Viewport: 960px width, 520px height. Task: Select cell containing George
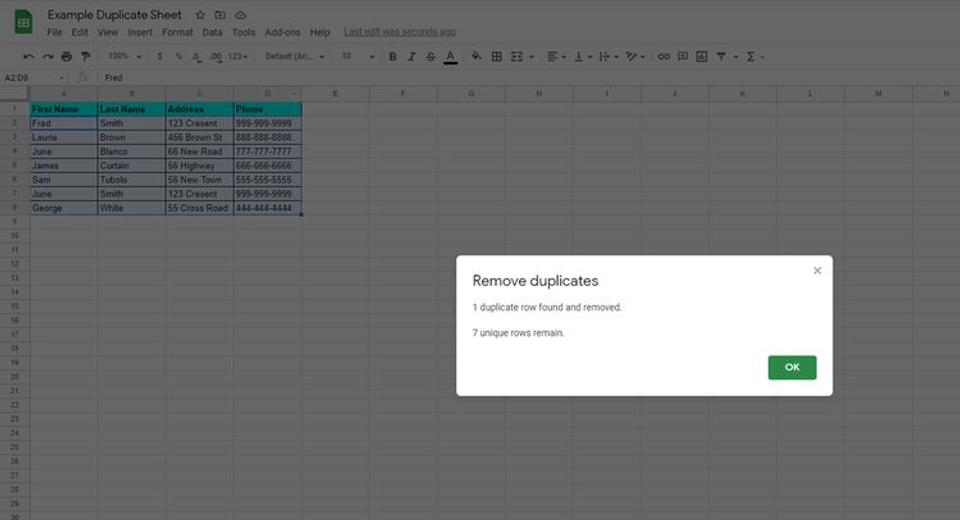click(64, 208)
